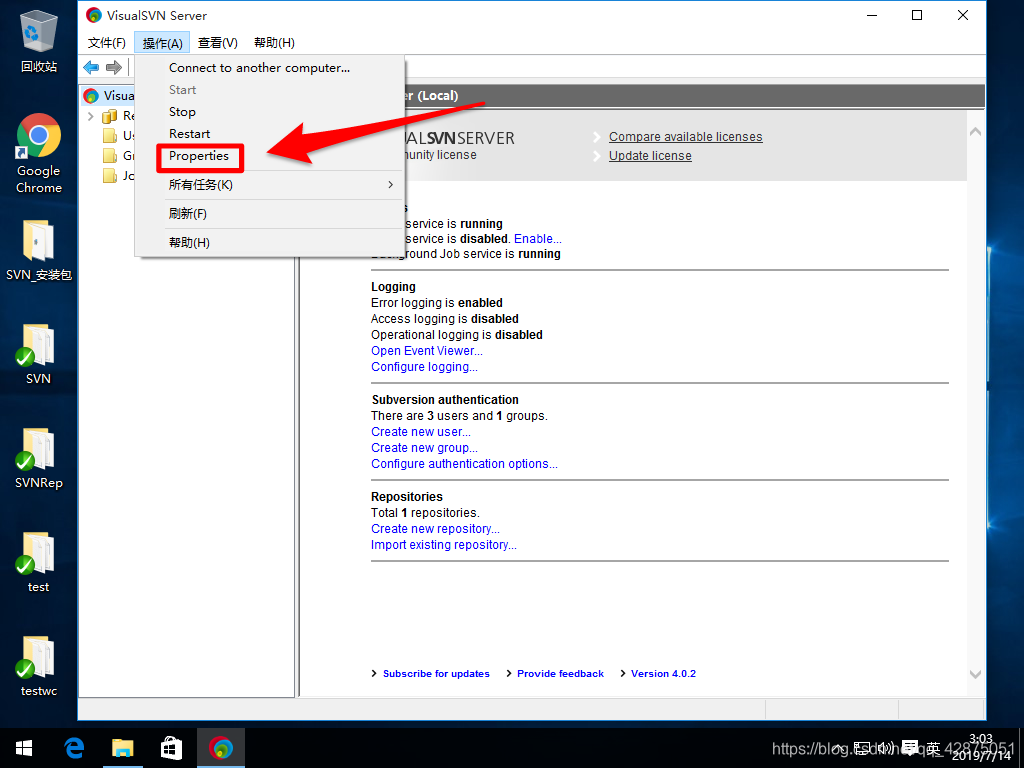Open File Explorer from taskbar
This screenshot has height=768, width=1024.
[123, 748]
